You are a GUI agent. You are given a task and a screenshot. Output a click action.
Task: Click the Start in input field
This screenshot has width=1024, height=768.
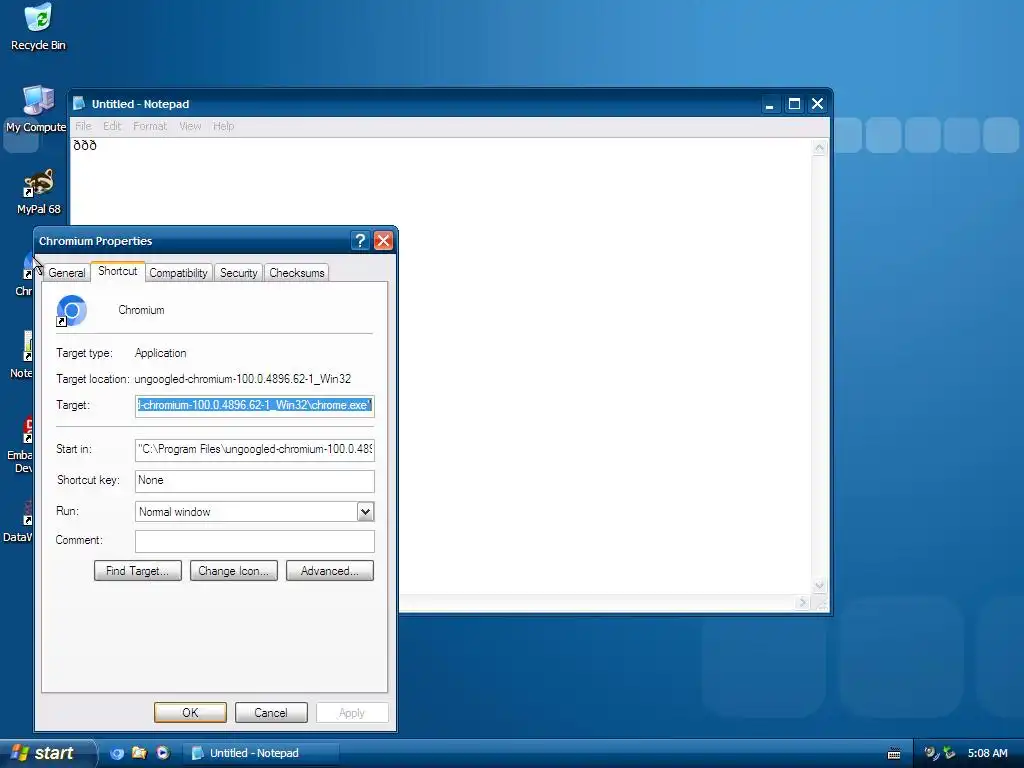pos(255,449)
